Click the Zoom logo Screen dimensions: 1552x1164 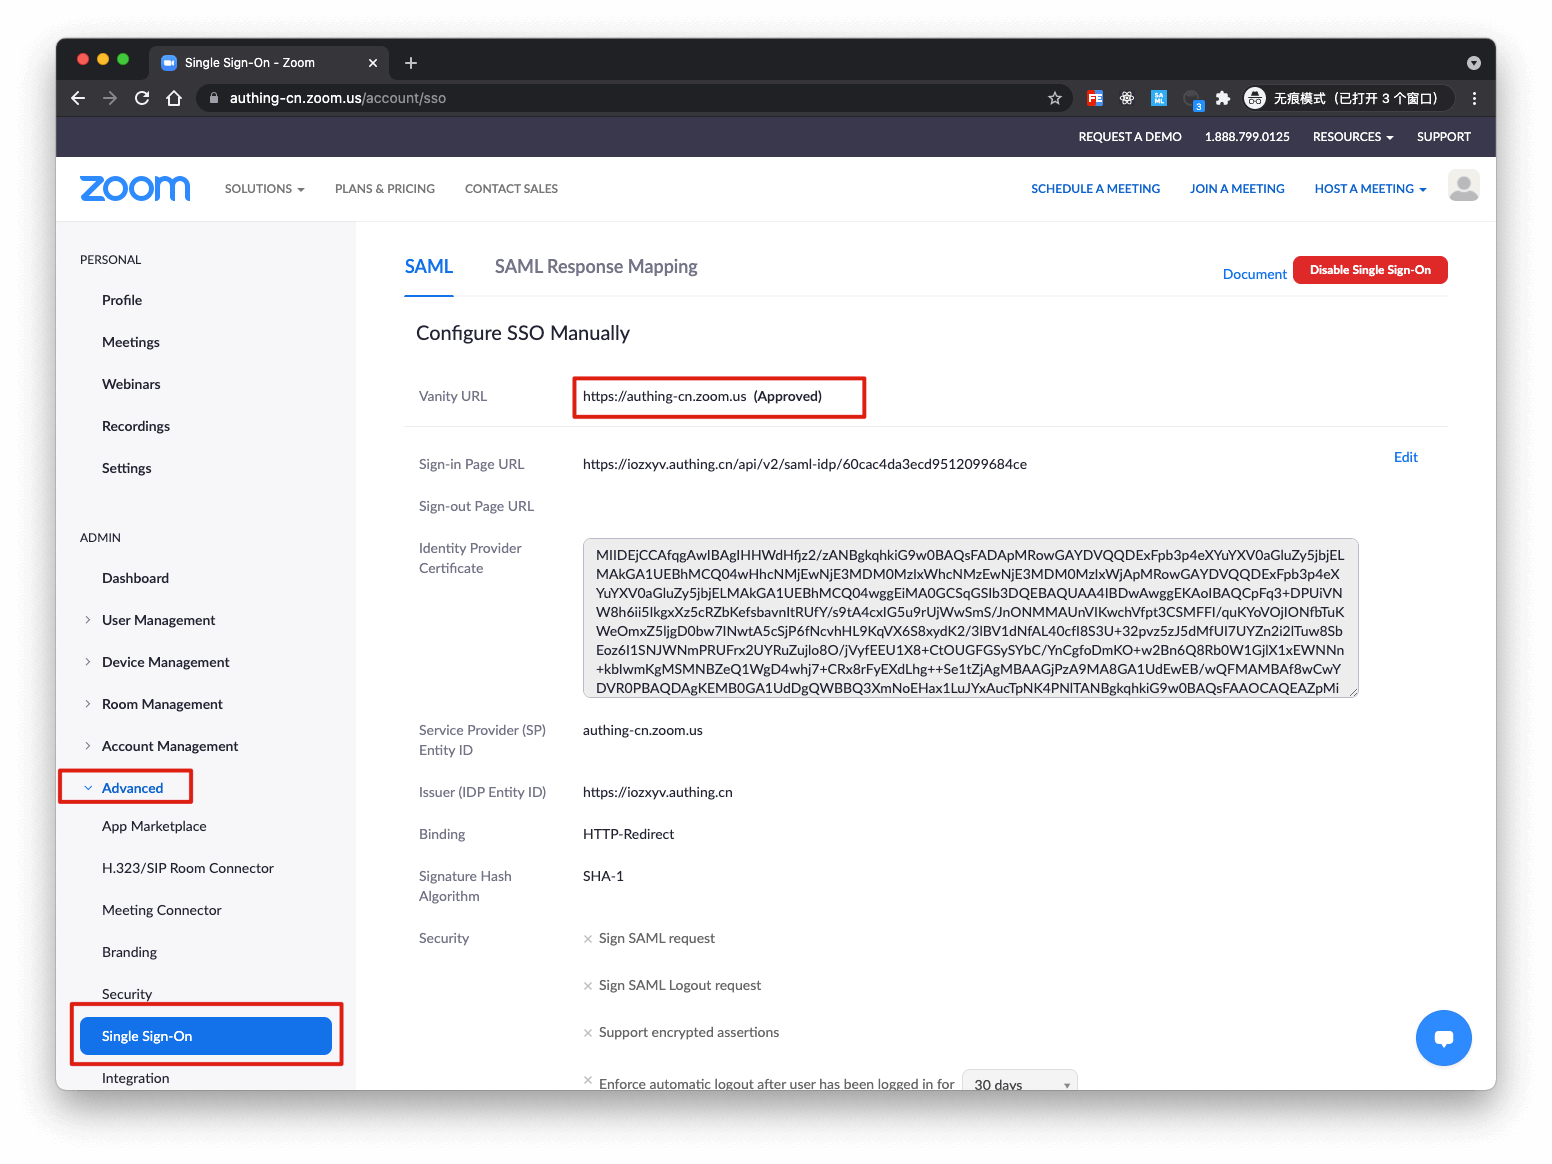coord(135,188)
